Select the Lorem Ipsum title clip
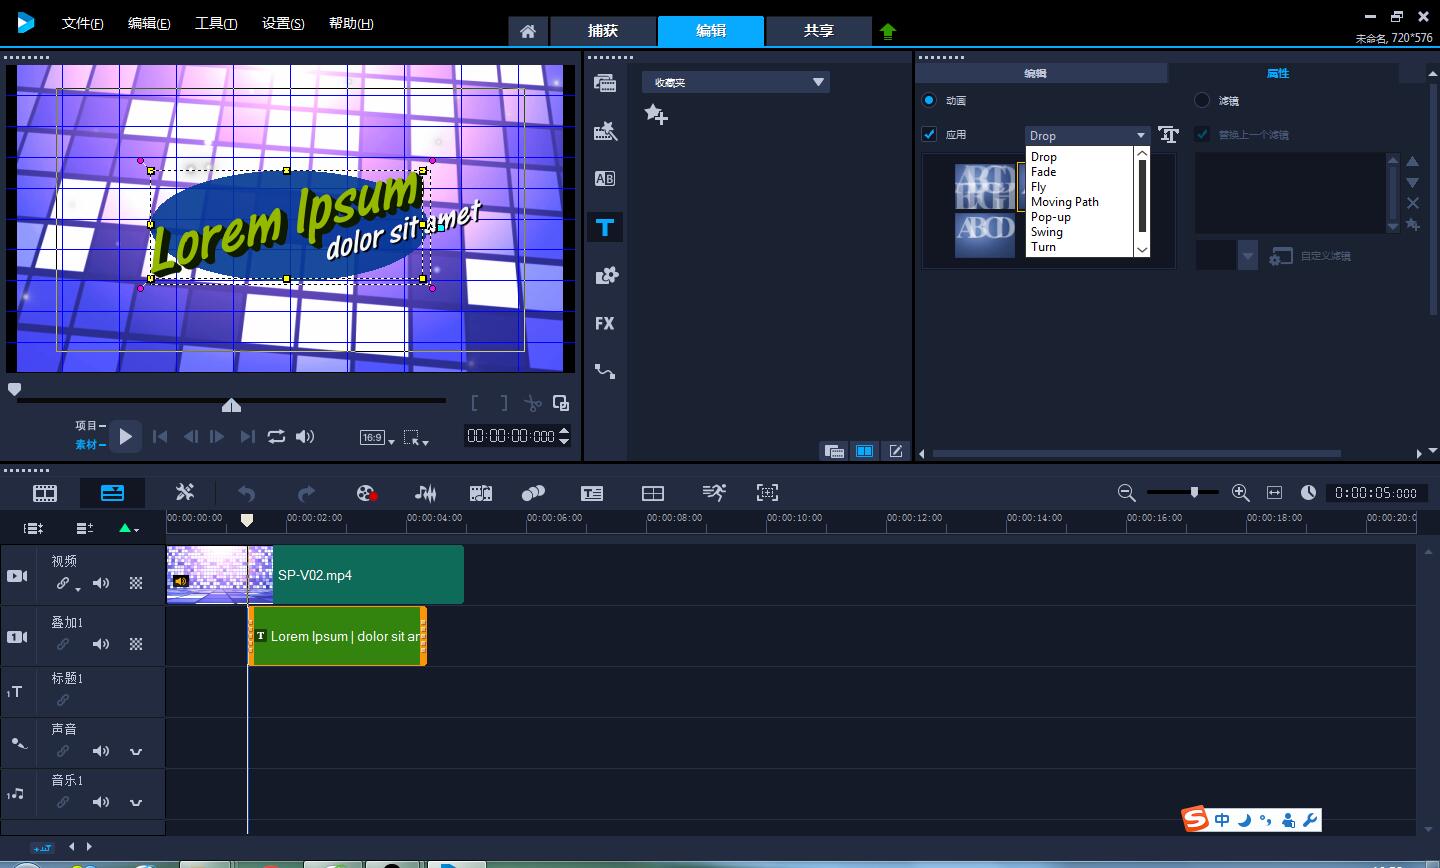 pos(338,636)
